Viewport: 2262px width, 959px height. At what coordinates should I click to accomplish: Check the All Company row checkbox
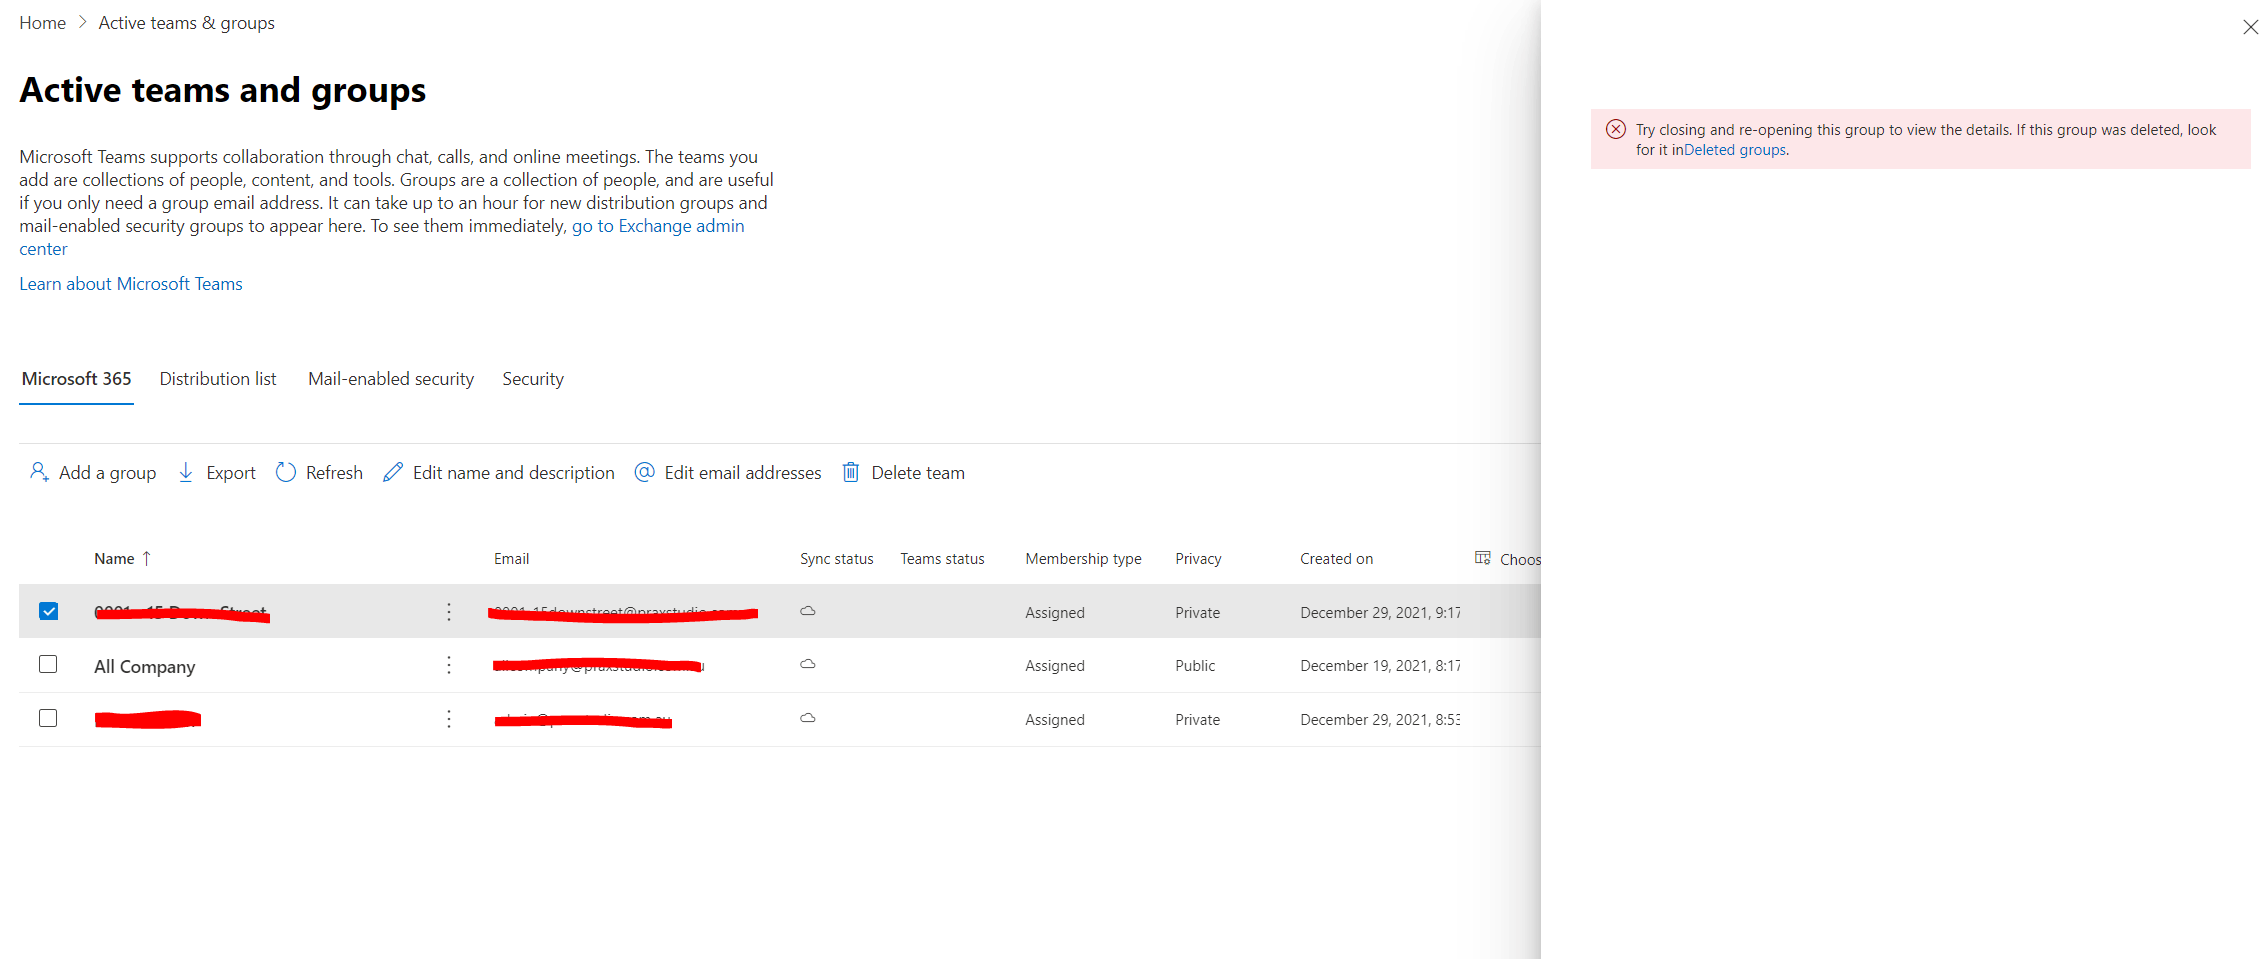point(48,664)
